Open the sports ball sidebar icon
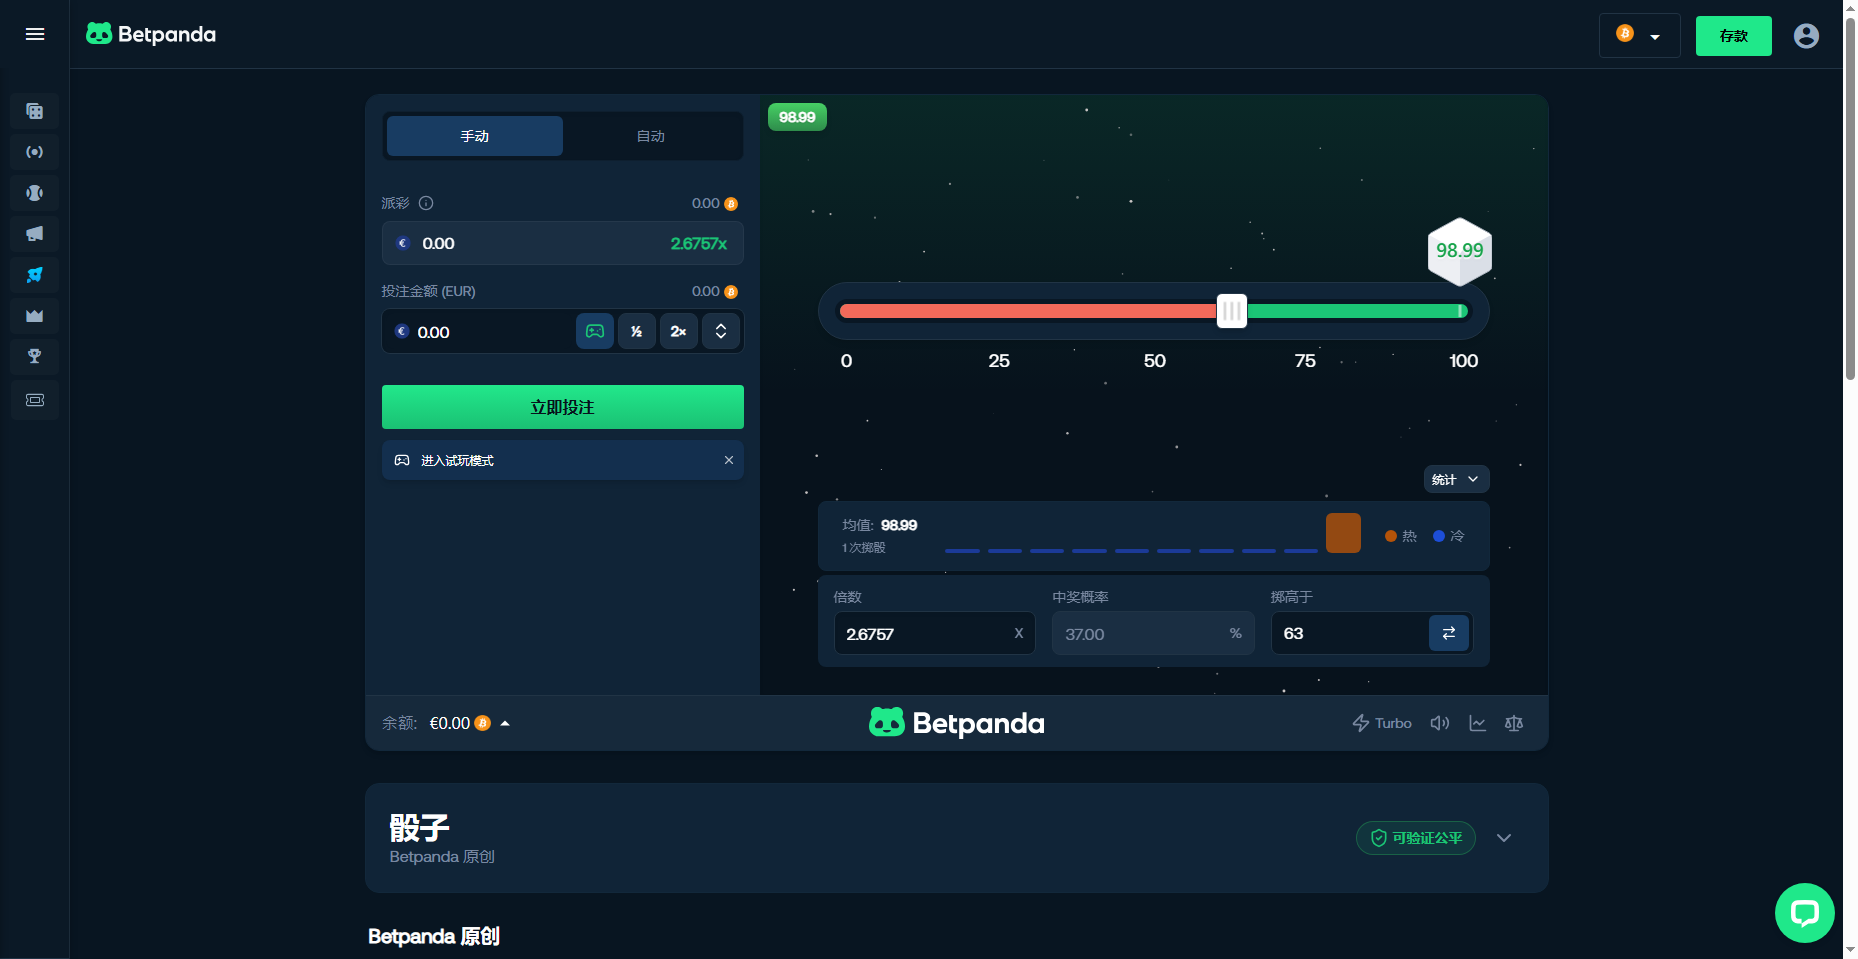This screenshot has height=959, width=1858. click(x=35, y=193)
